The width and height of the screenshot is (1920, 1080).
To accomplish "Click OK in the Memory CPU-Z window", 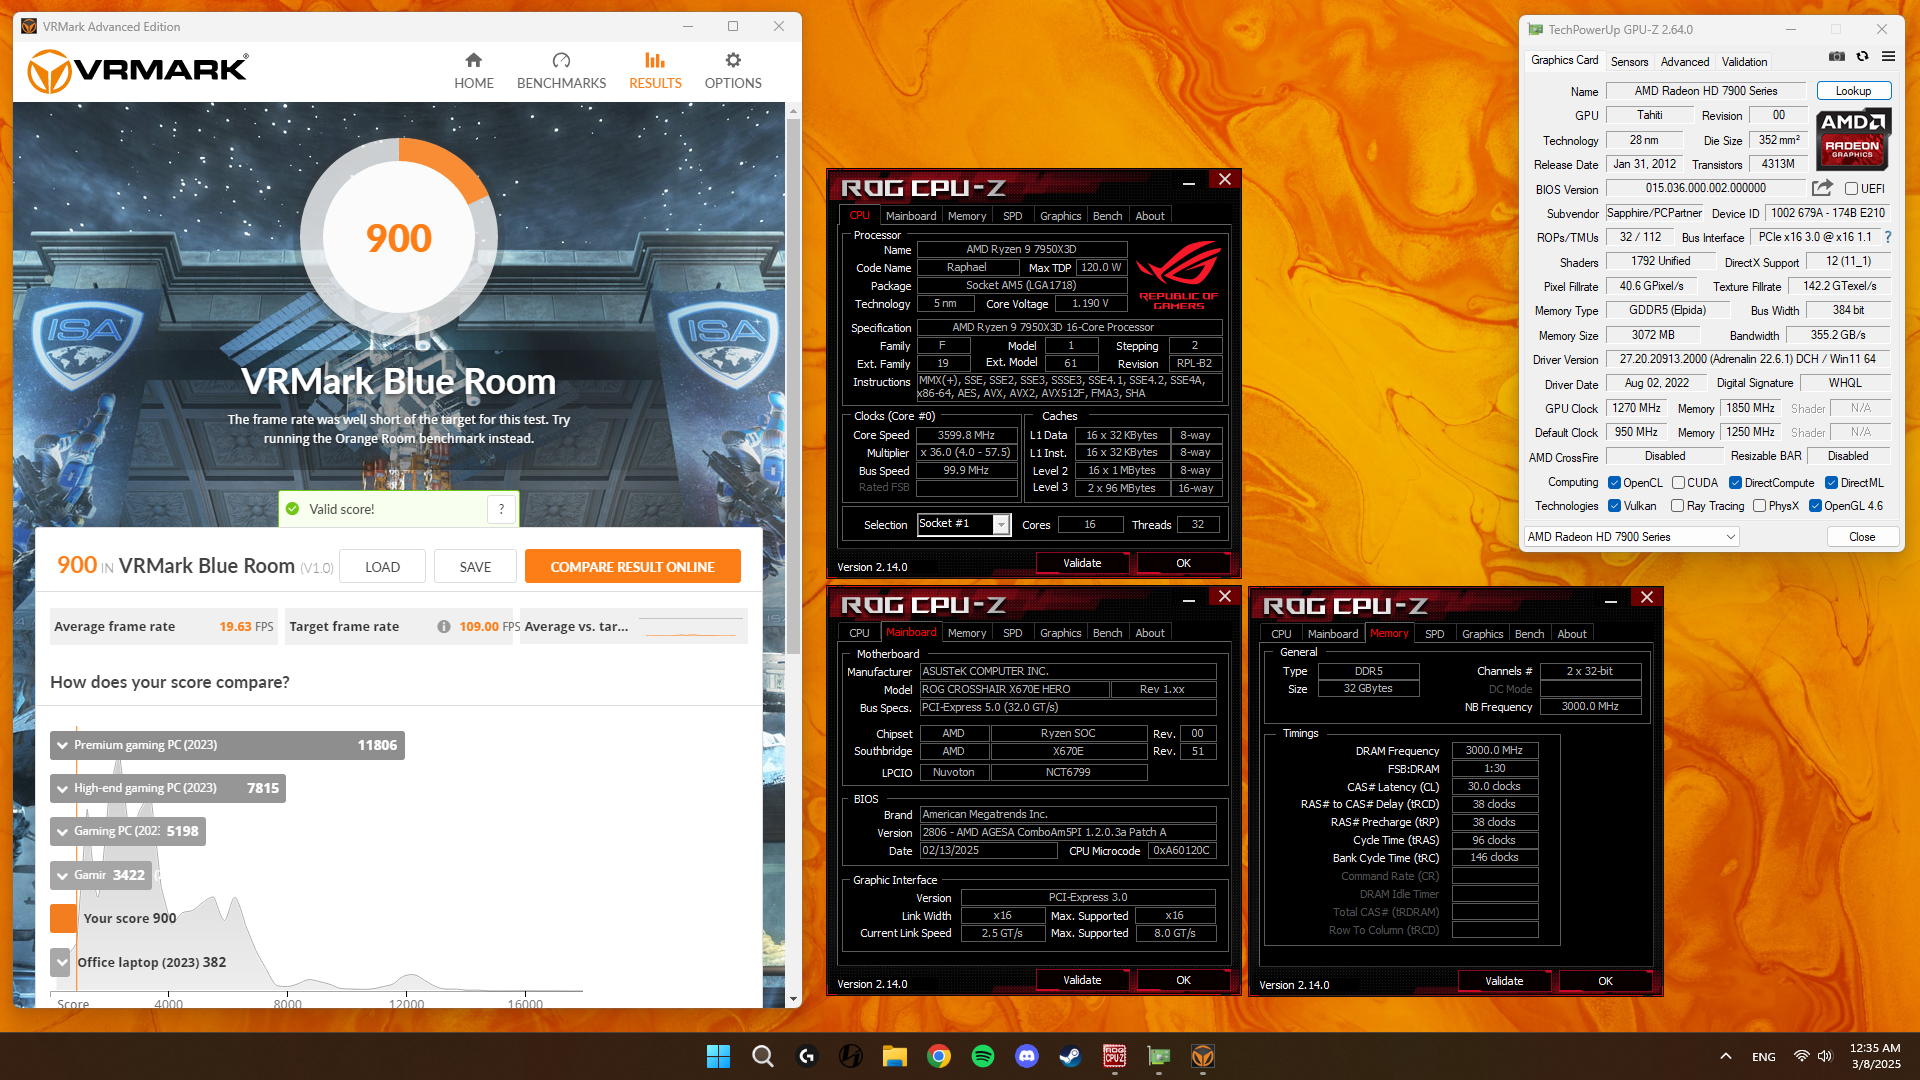I will click(x=1605, y=982).
